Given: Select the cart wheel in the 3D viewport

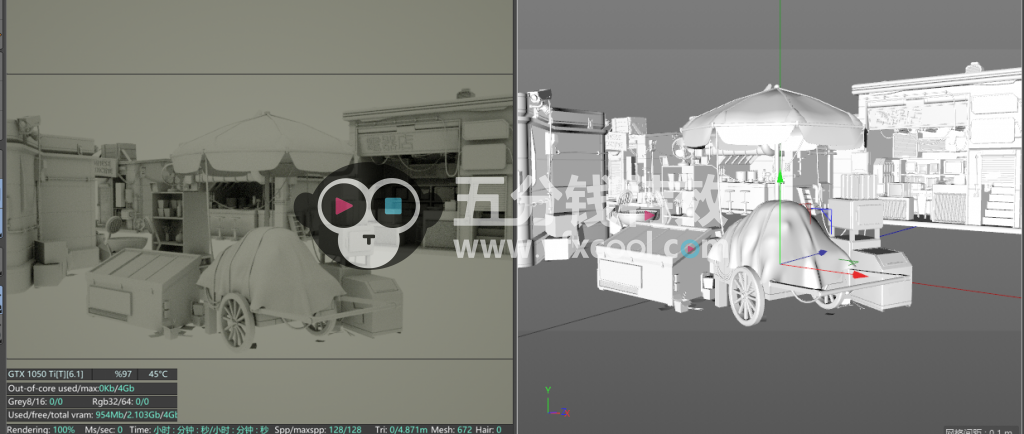Looking at the screenshot, I should [745, 297].
